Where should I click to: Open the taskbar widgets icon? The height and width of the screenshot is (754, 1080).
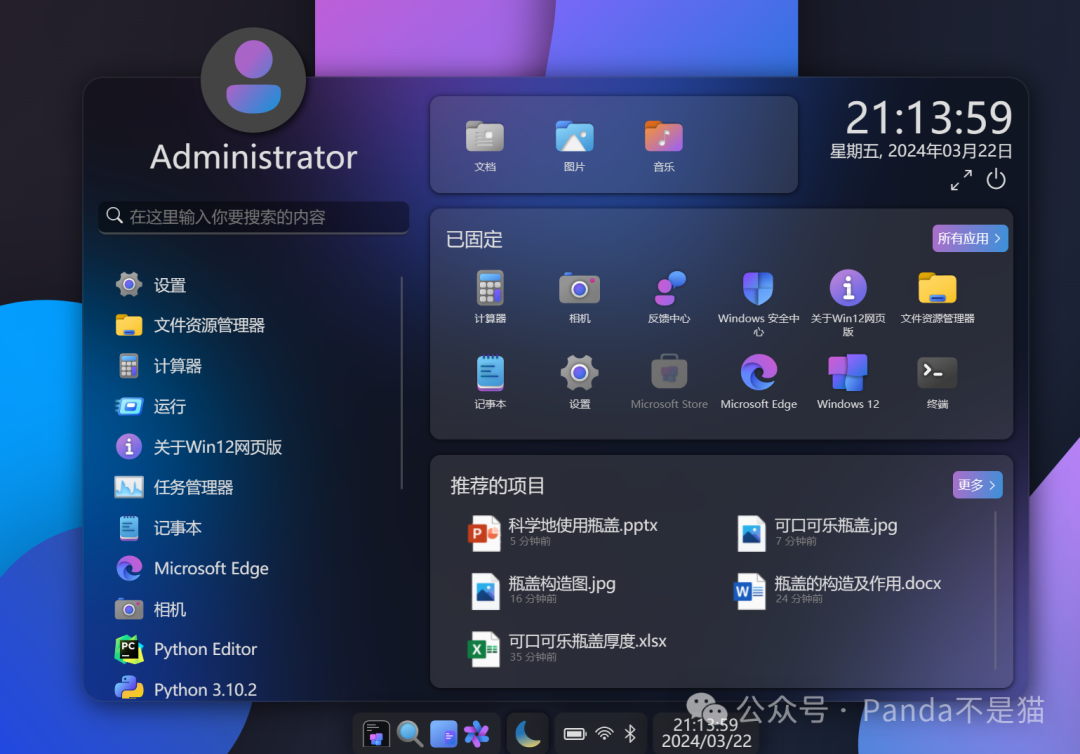444,734
